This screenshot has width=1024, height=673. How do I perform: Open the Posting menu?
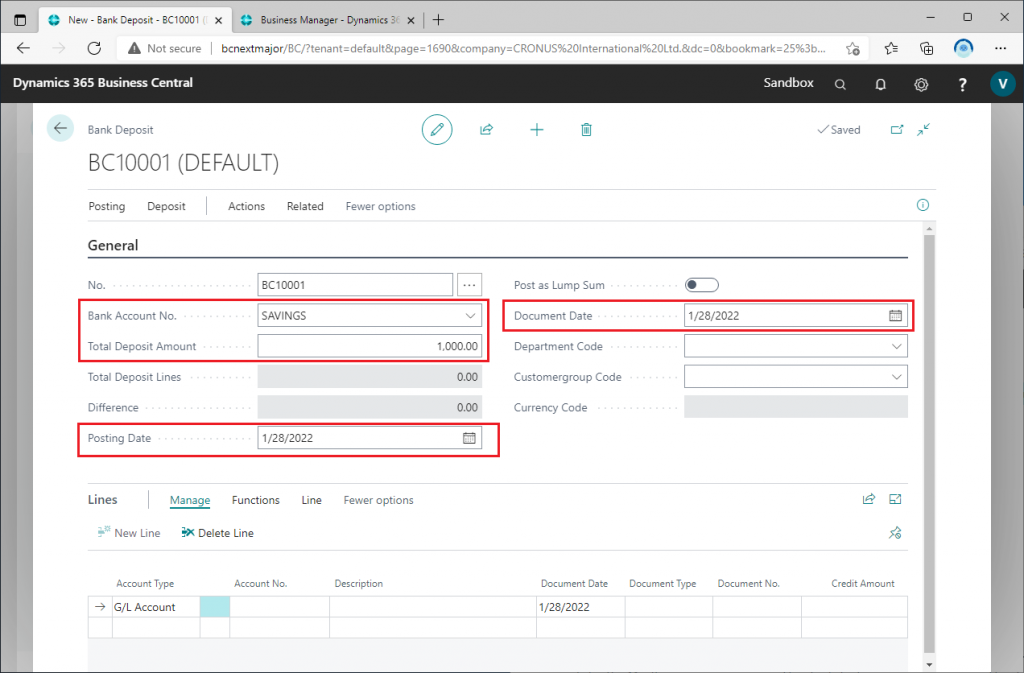click(106, 206)
